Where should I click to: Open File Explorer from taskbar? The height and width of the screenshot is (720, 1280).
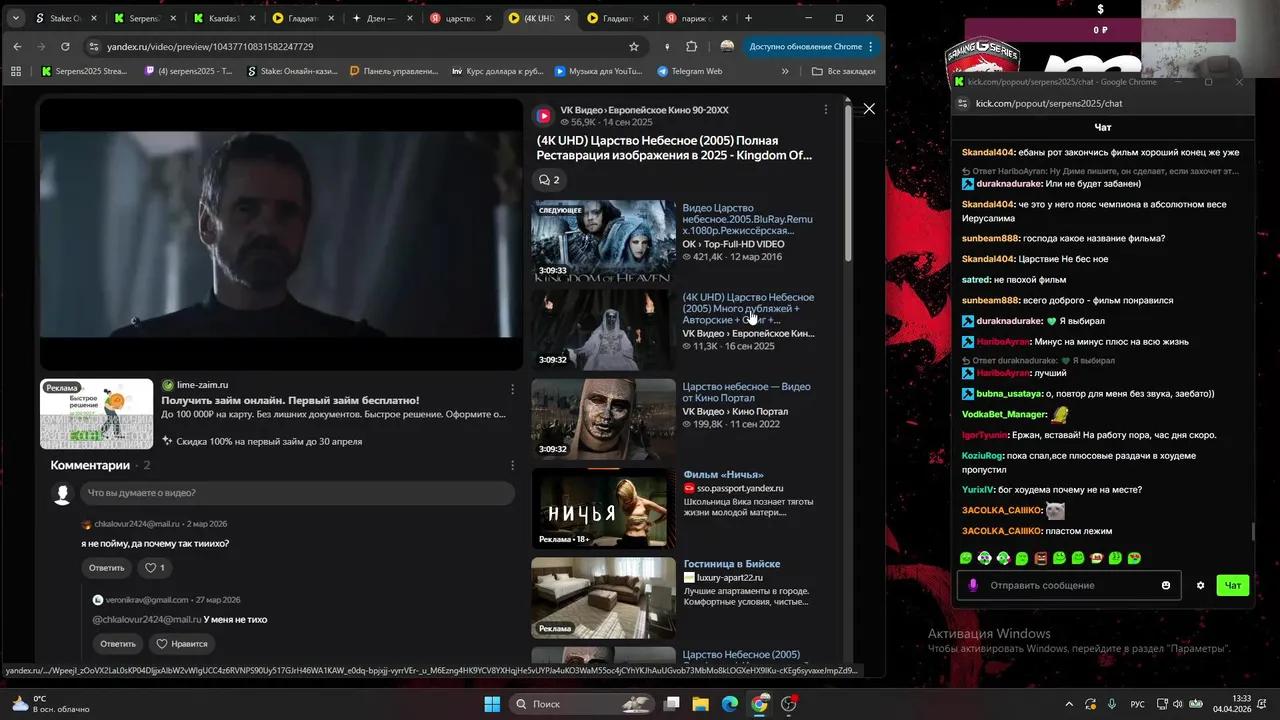coord(701,704)
